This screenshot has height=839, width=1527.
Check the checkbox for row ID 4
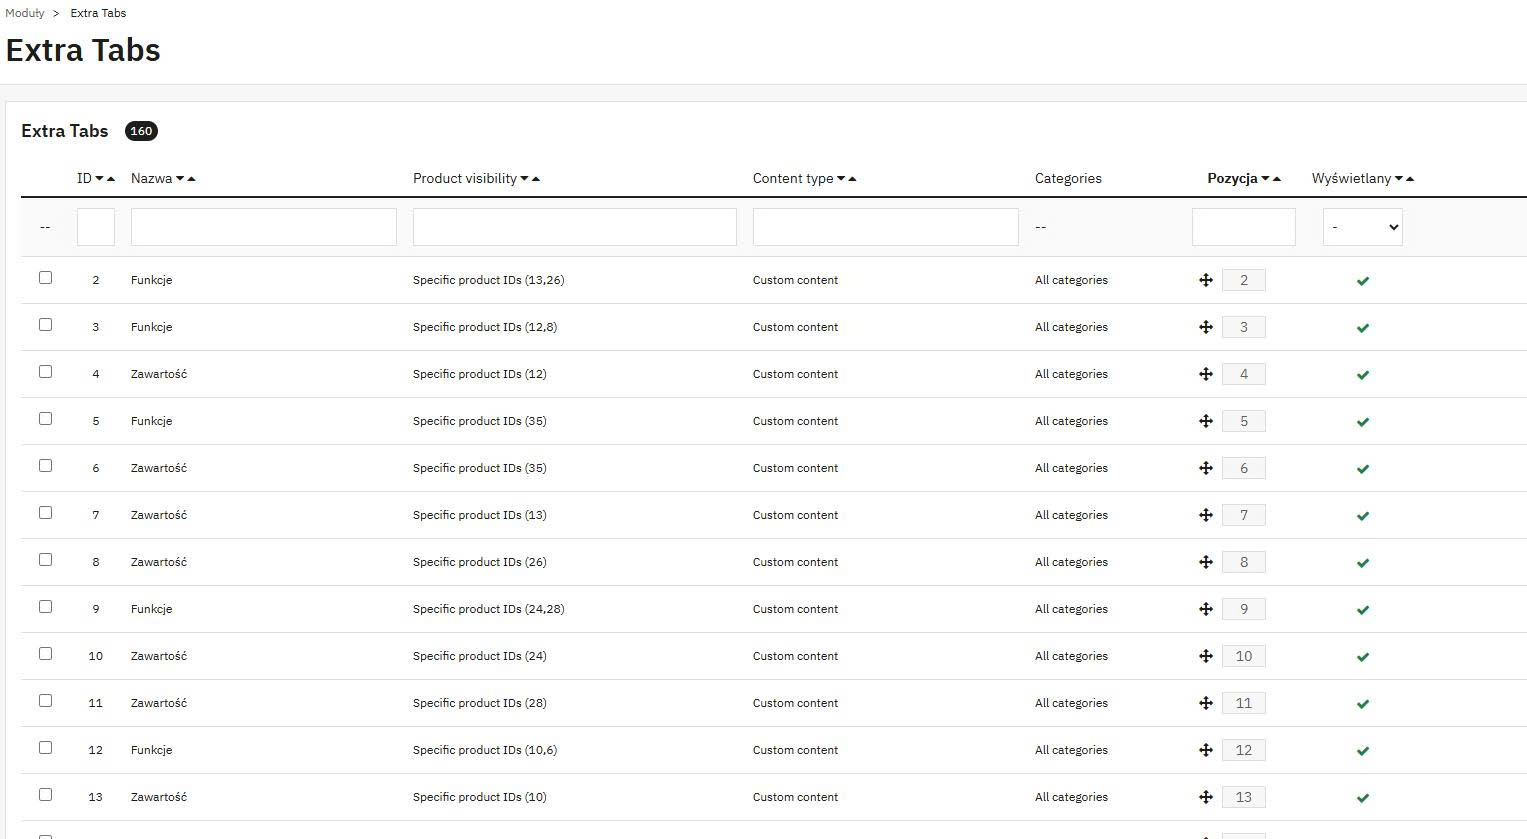[45, 372]
